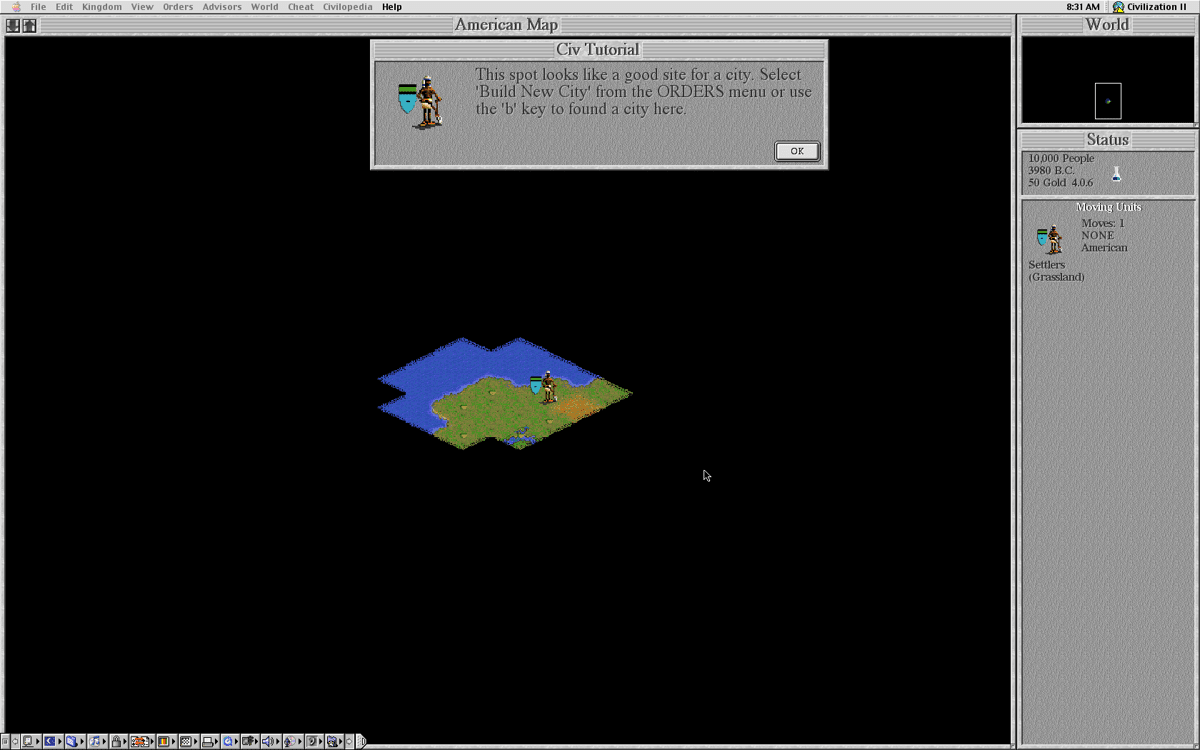Select the Settlers unit on the map
This screenshot has width=1200, height=750.
click(544, 387)
